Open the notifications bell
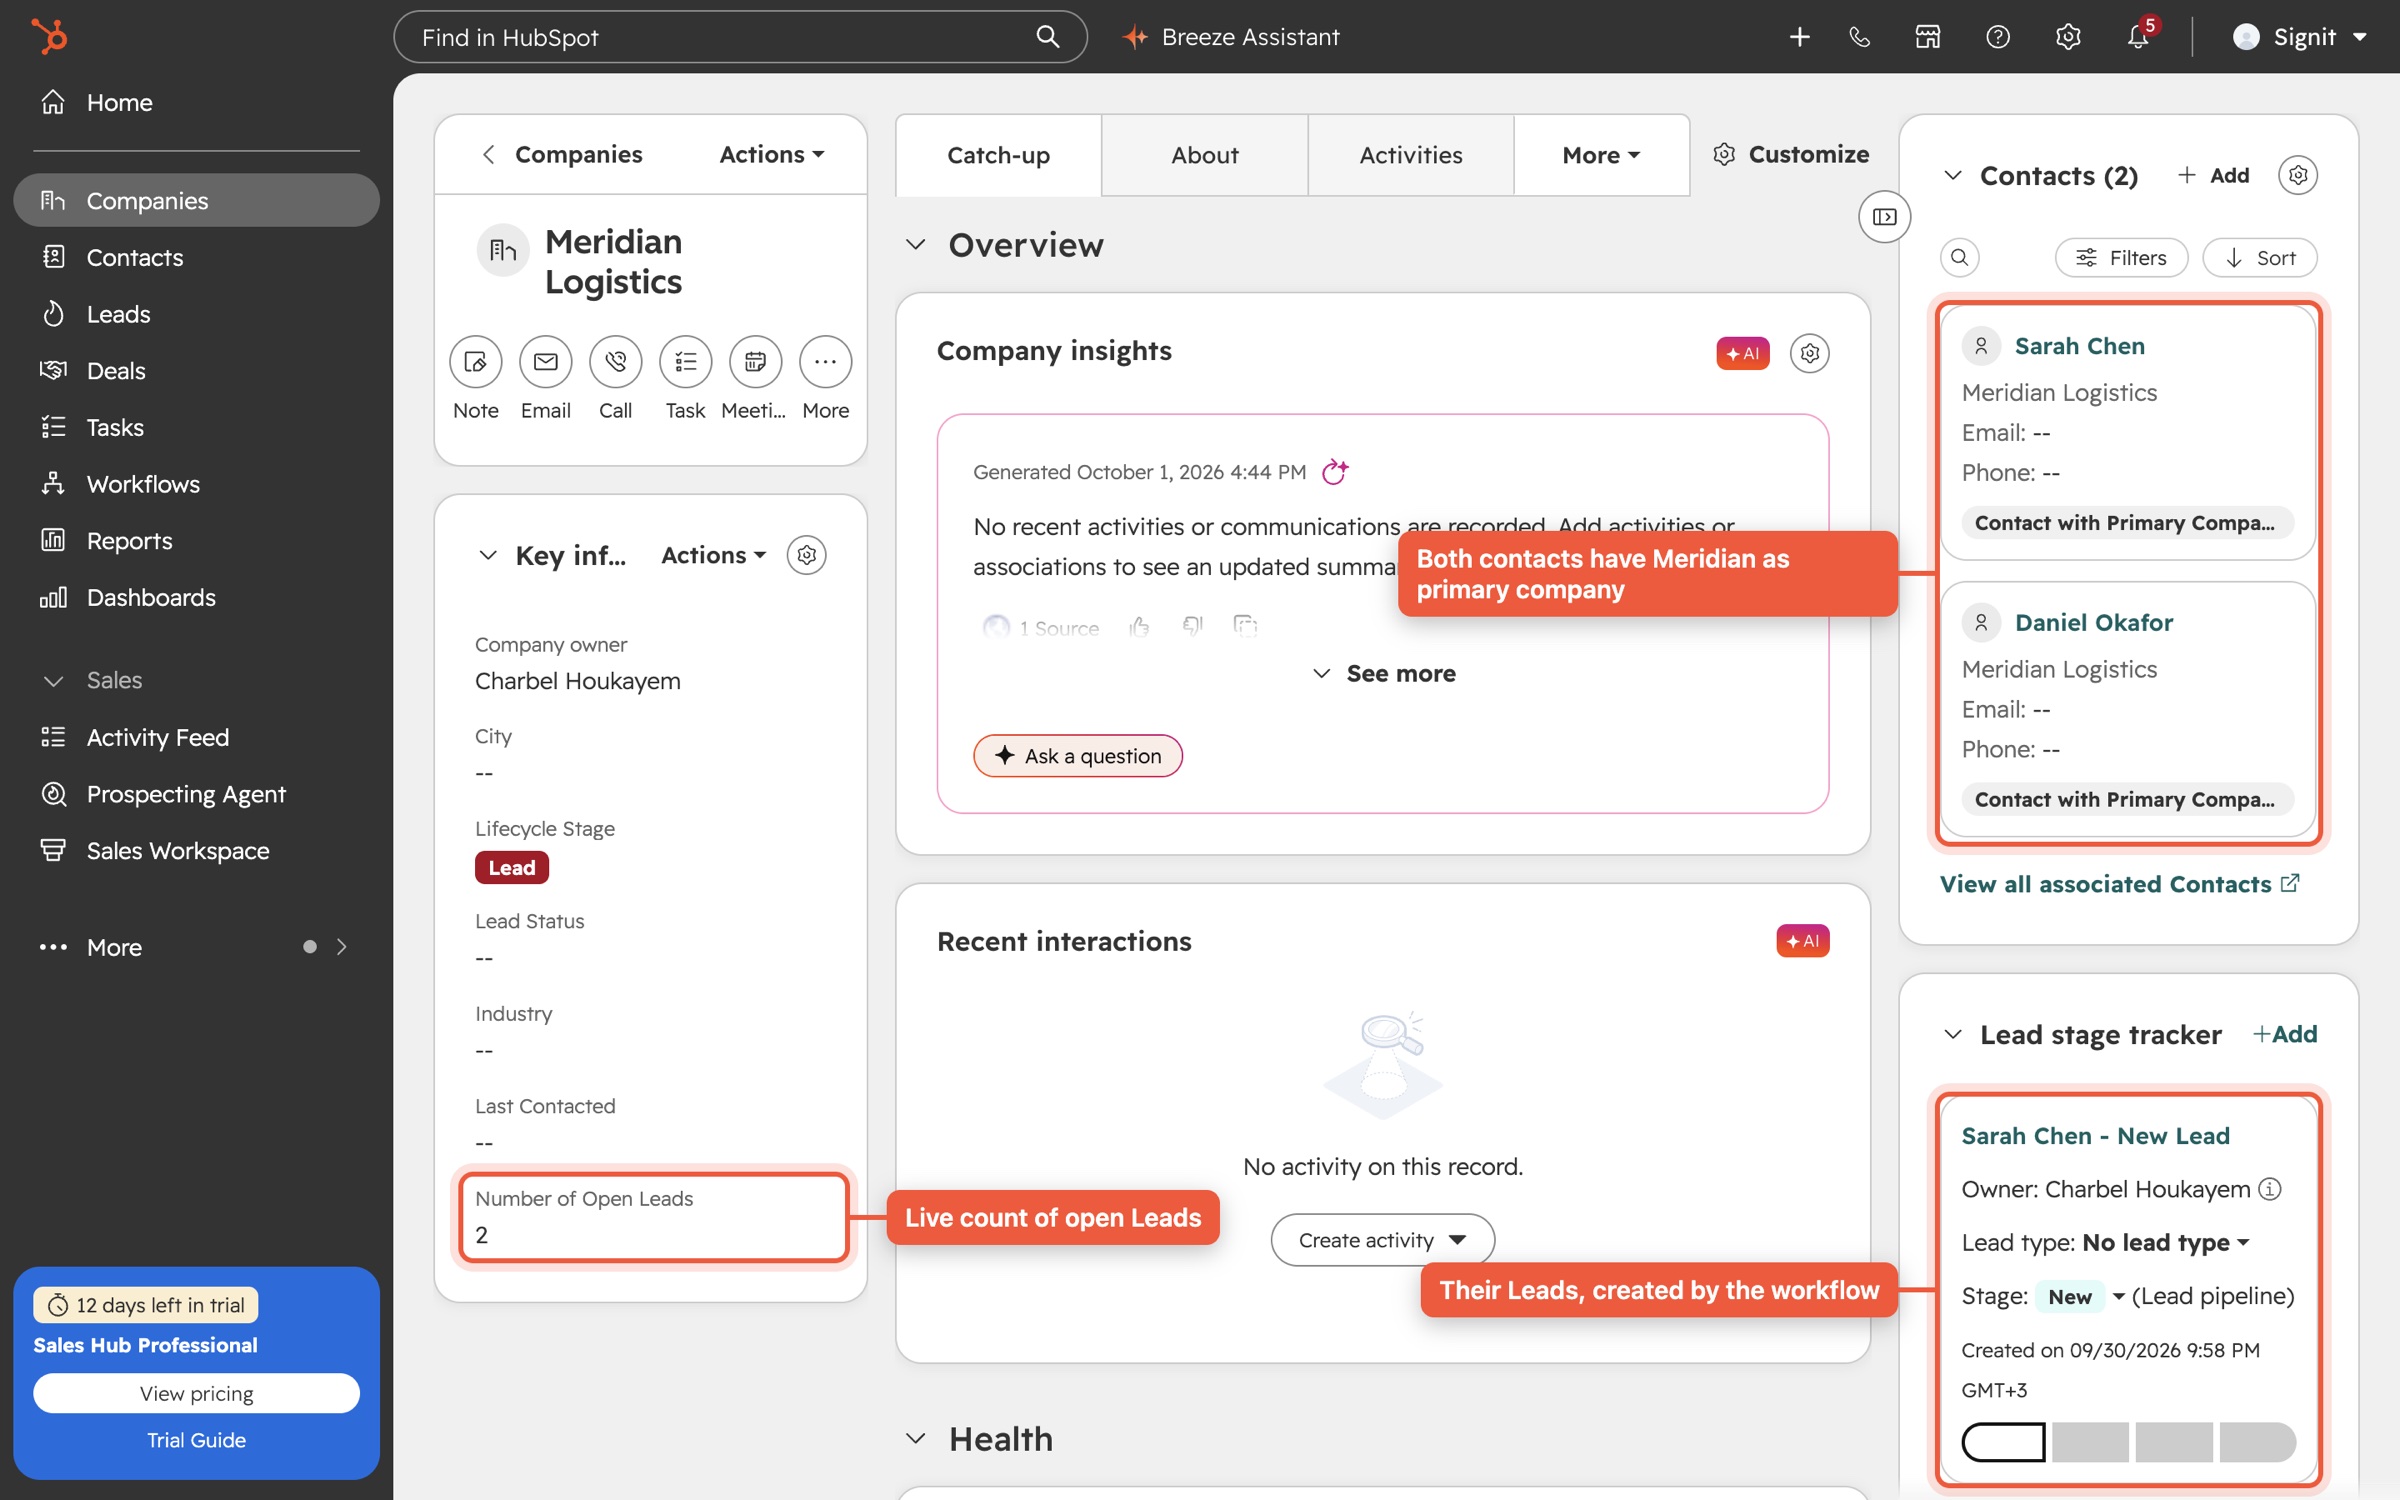Viewport: 2400px width, 1500px height. (x=2138, y=37)
